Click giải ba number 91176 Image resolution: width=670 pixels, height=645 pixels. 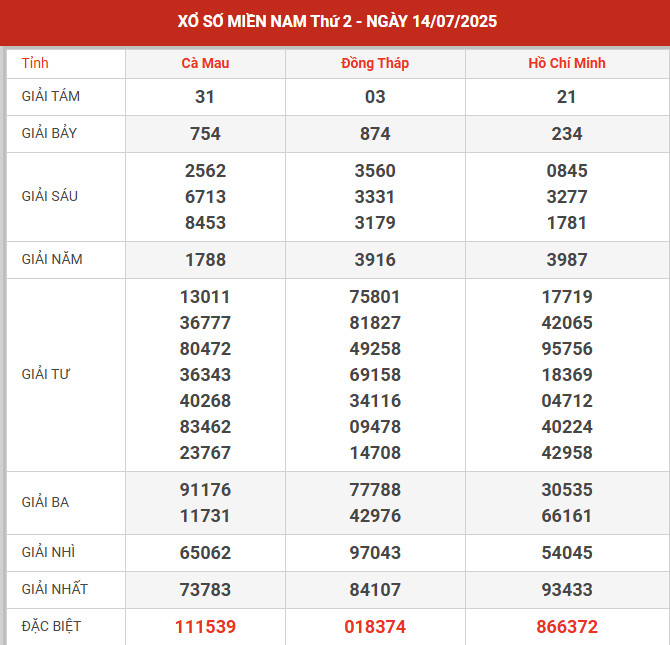(205, 490)
